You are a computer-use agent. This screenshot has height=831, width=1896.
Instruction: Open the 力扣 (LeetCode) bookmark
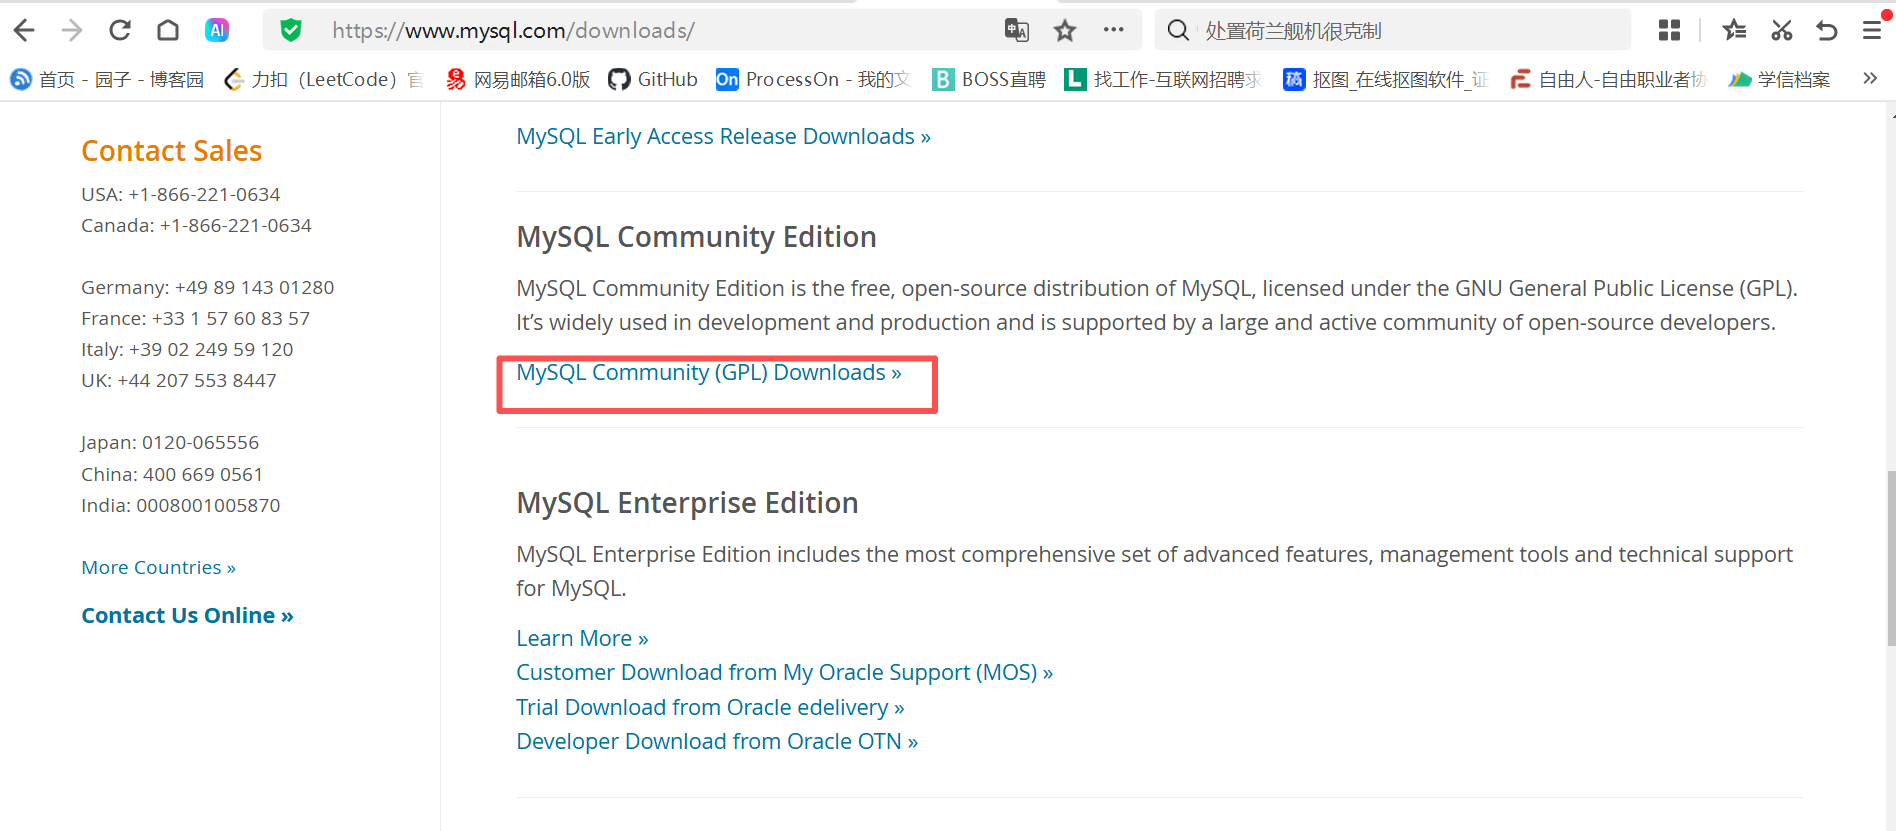coord(323,79)
